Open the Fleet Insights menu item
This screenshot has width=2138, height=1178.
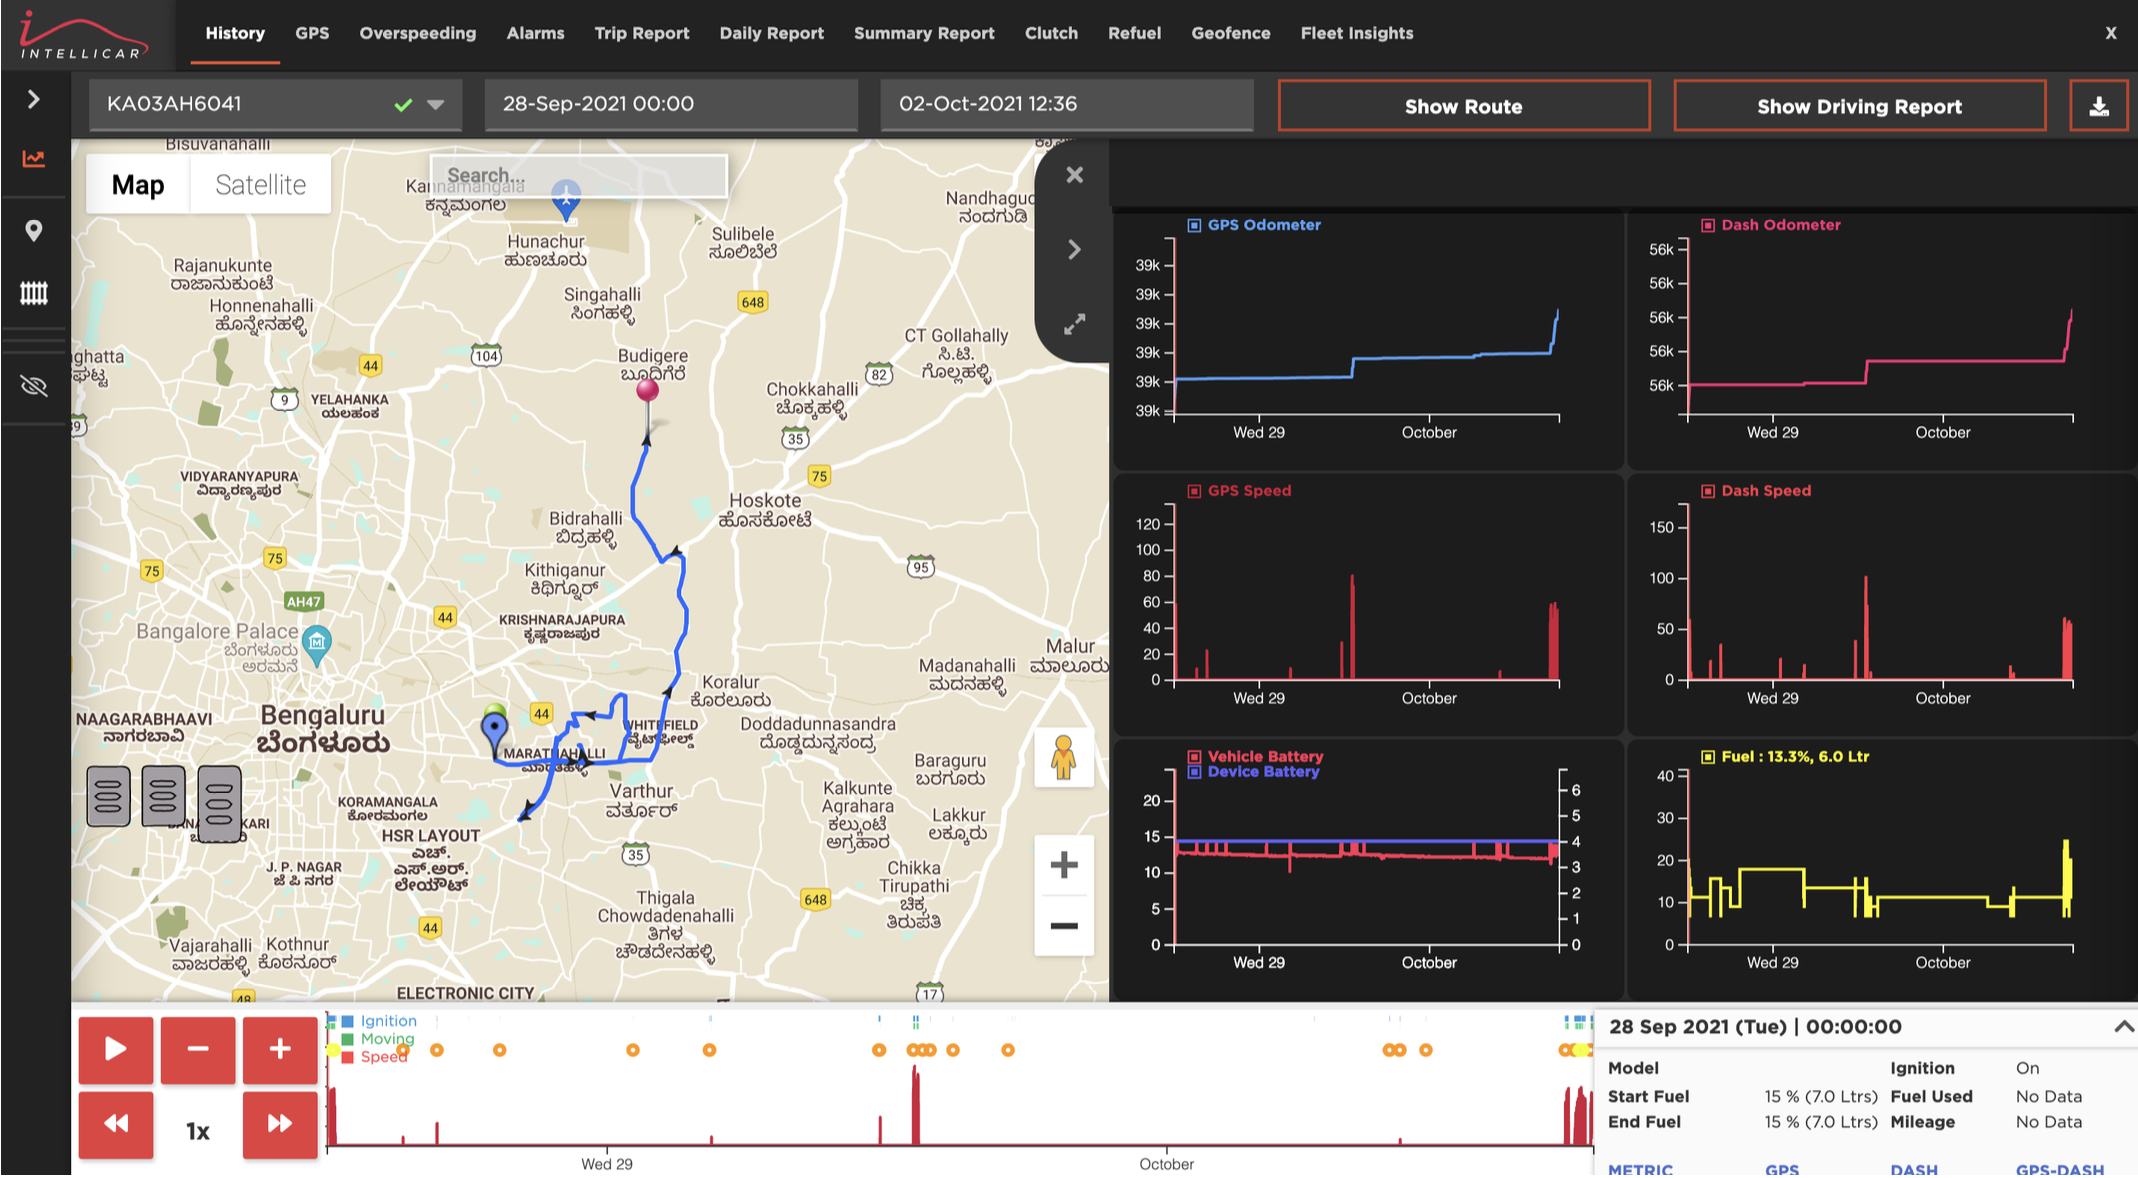(x=1356, y=33)
